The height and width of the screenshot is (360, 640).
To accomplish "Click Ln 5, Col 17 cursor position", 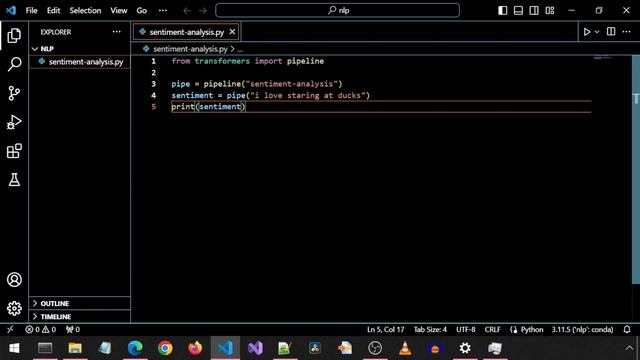I will [385, 329].
